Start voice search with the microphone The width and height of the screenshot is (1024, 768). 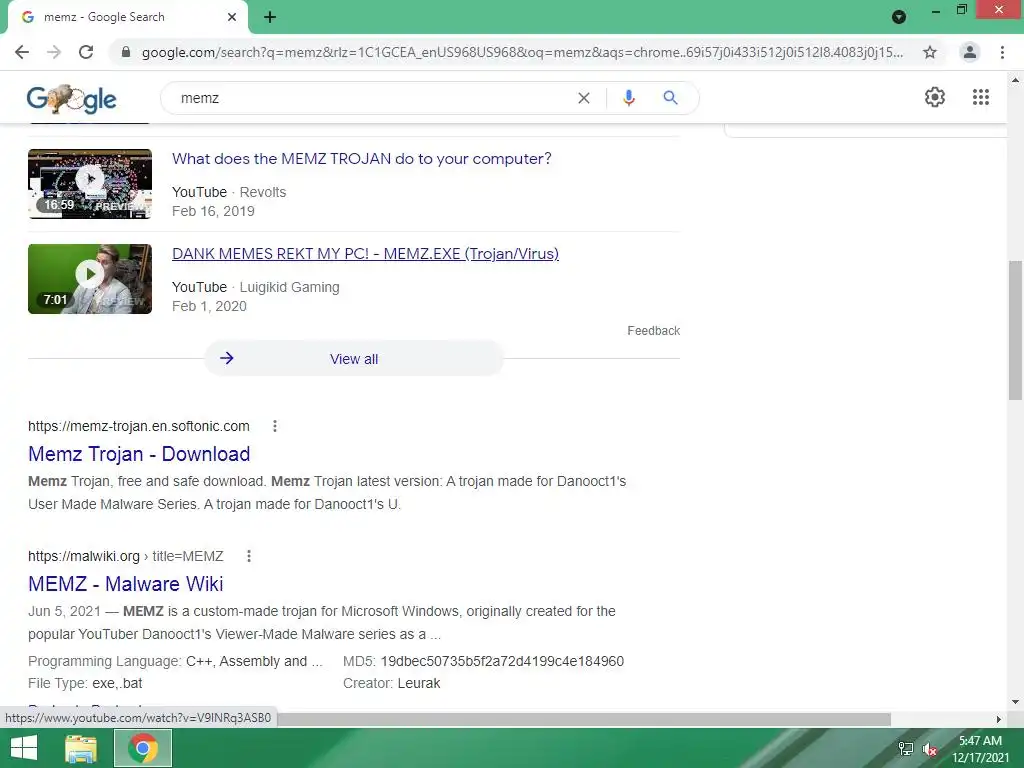tap(628, 98)
